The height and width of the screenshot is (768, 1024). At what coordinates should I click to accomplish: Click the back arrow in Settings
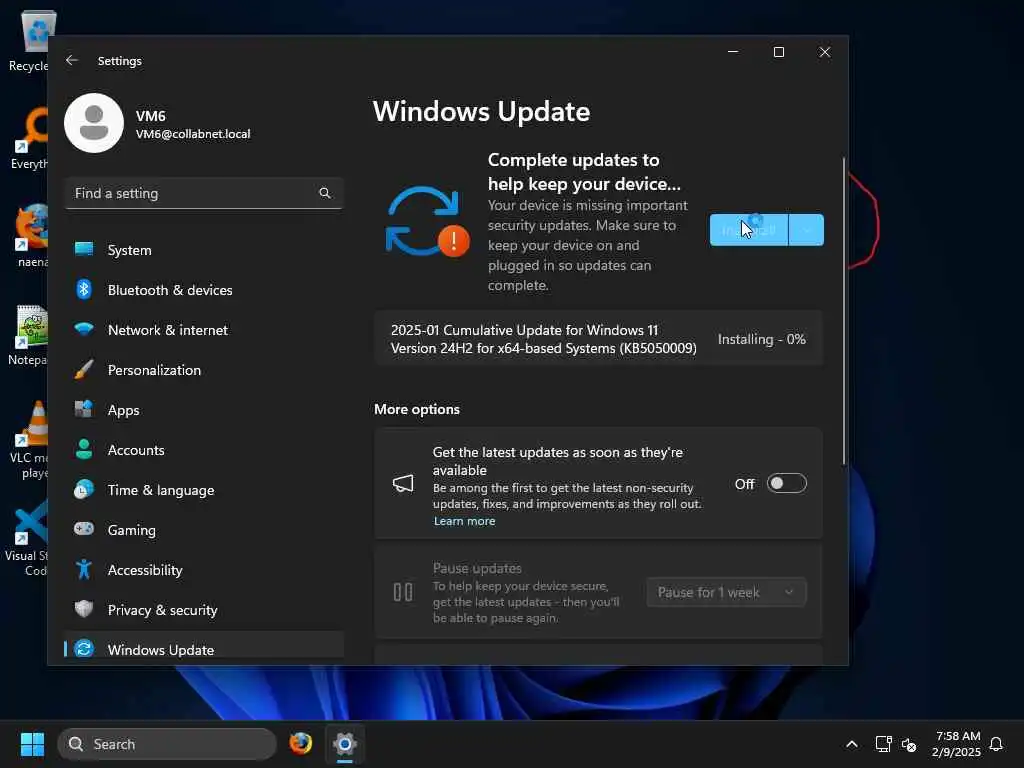click(x=72, y=60)
